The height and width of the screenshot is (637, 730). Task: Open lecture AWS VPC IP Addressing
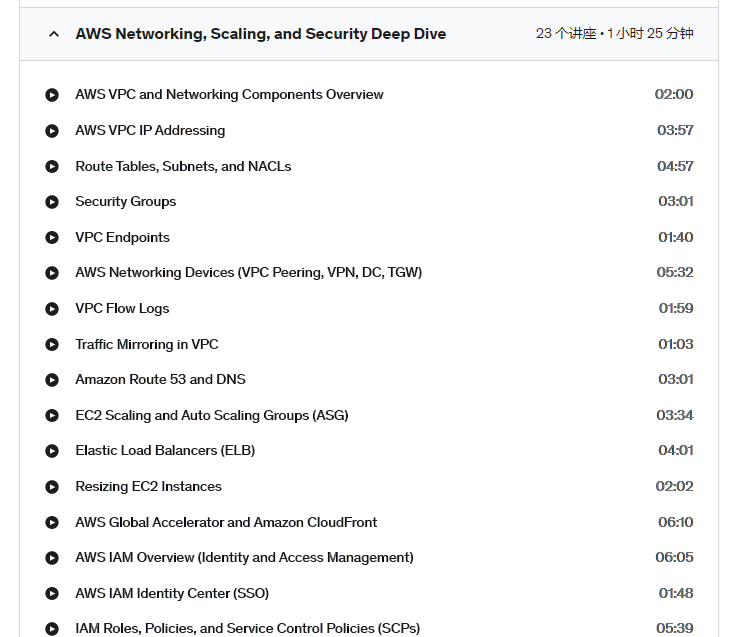click(150, 130)
